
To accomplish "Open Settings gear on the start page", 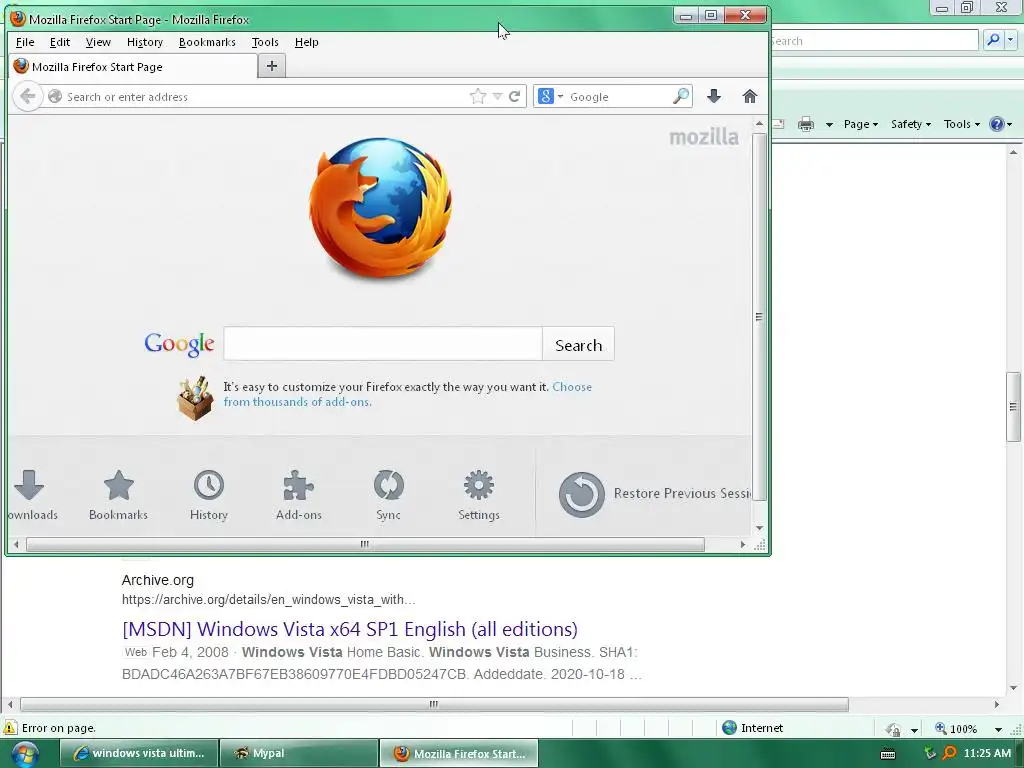I will click(479, 496).
